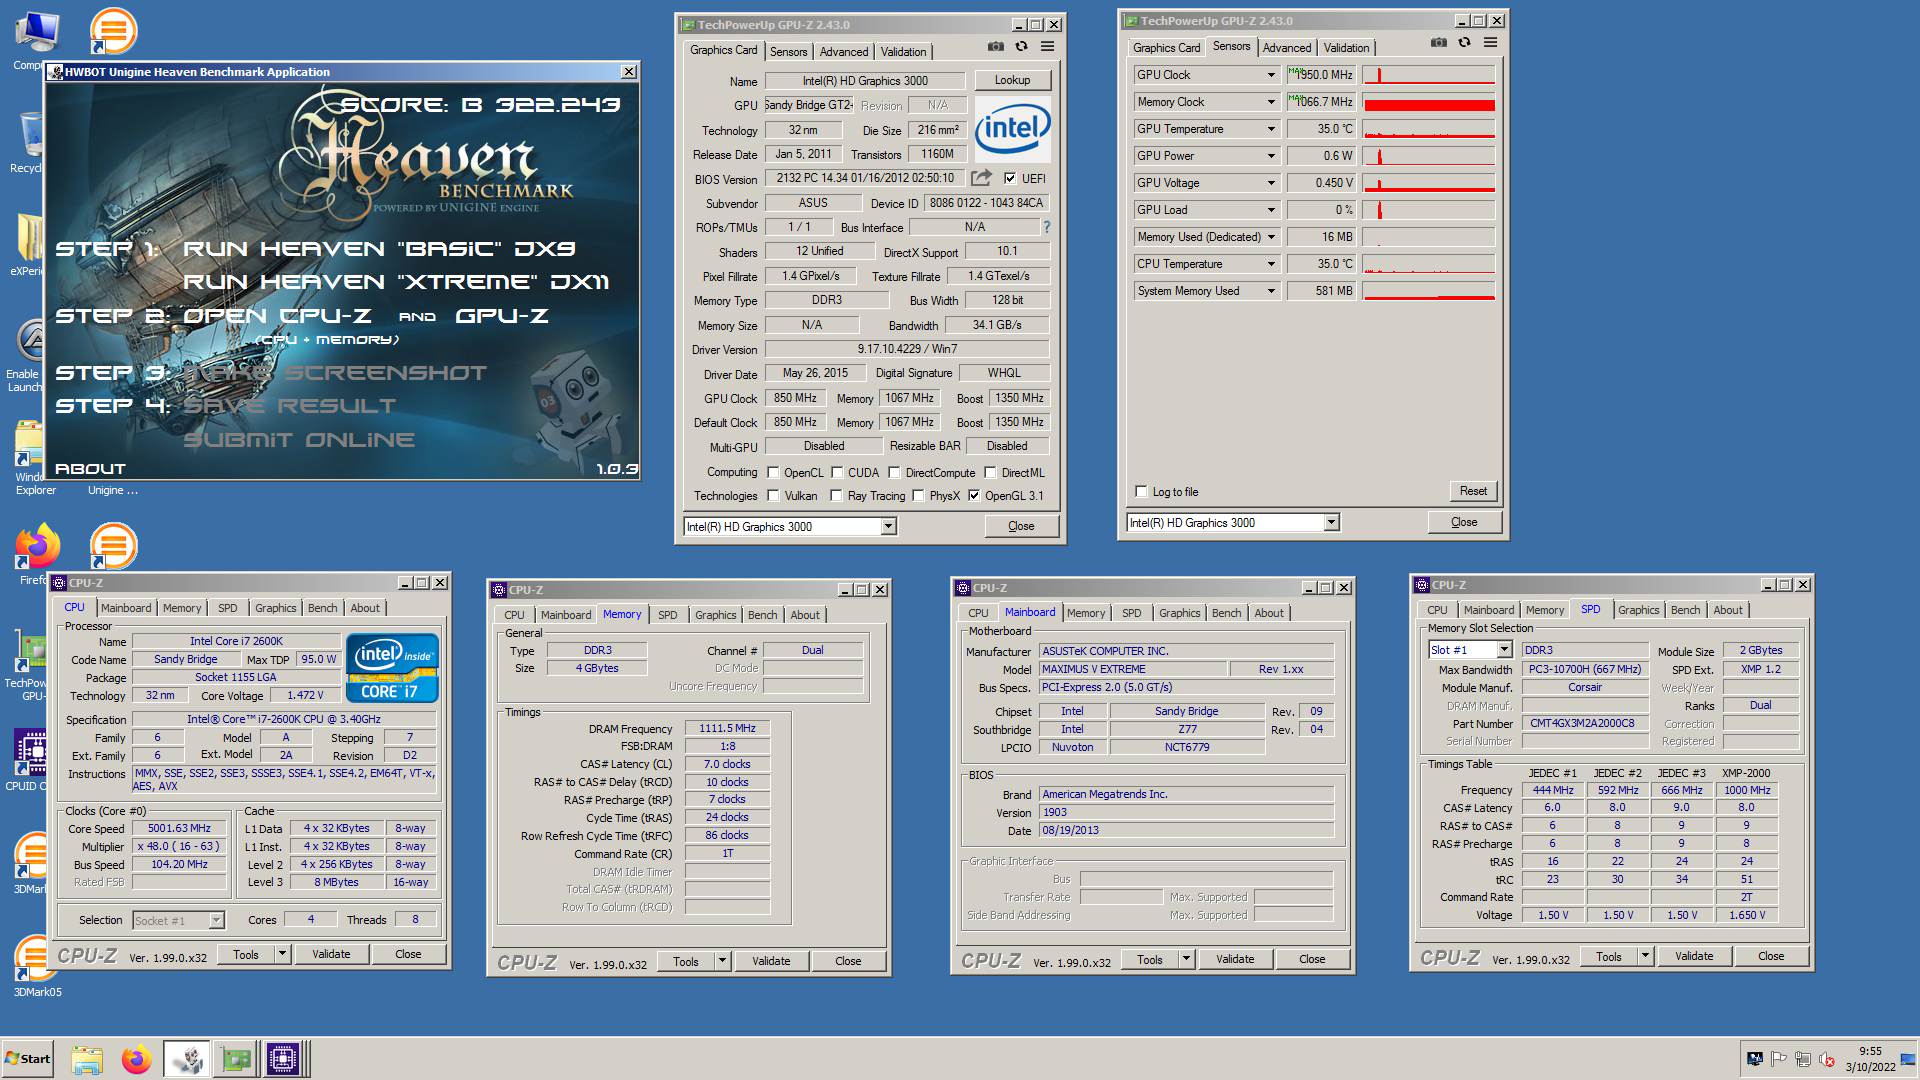Toggle the DirectML checkbox
The image size is (1920, 1080).
click(x=990, y=473)
